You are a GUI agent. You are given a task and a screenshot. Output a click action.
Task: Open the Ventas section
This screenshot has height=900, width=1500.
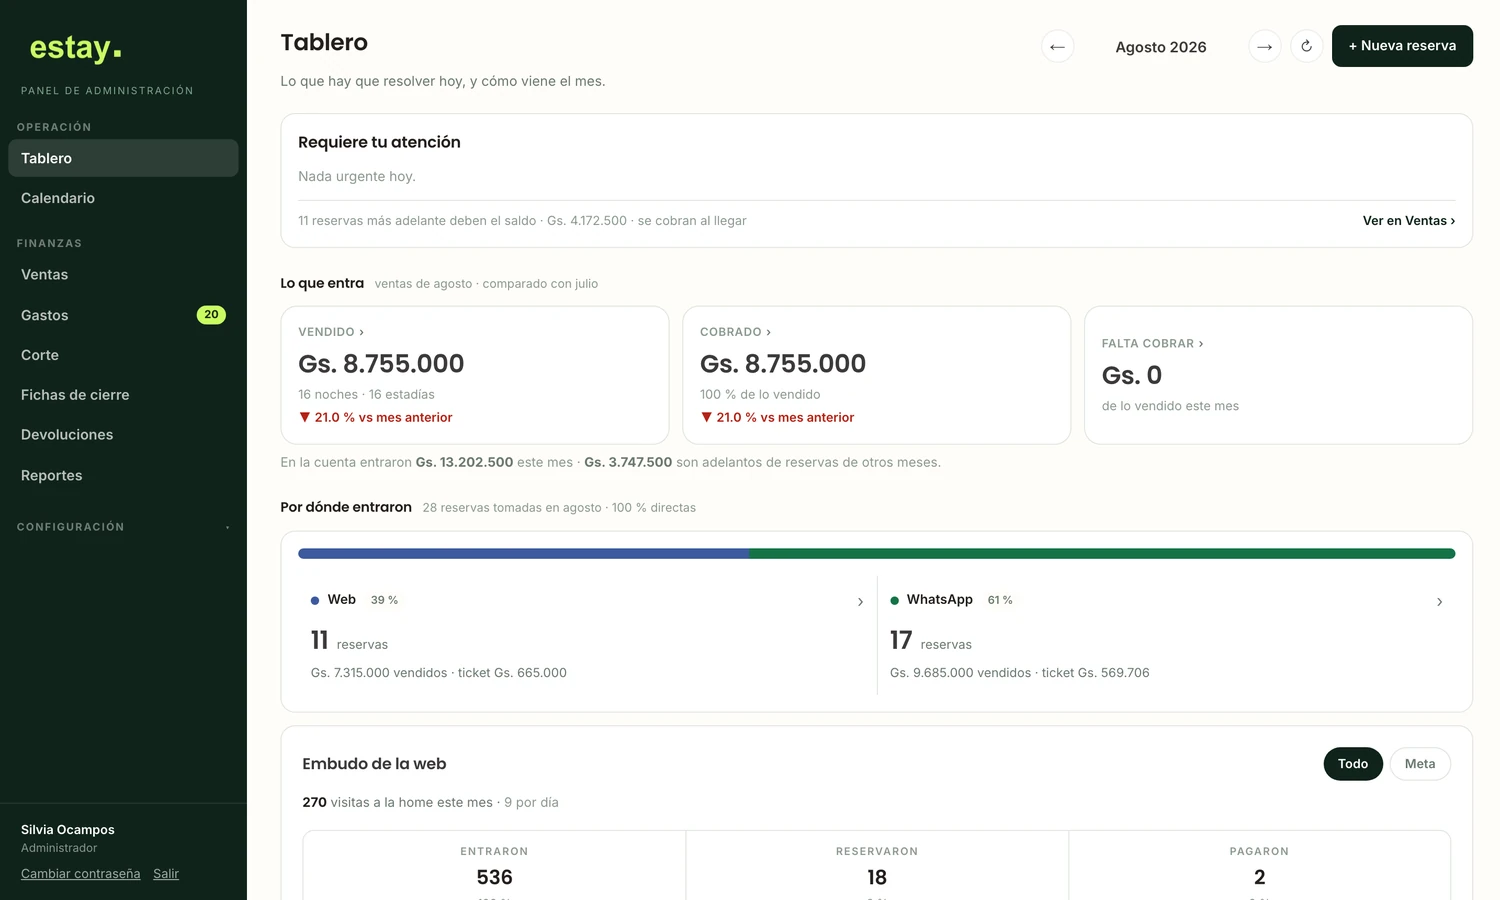(123, 275)
